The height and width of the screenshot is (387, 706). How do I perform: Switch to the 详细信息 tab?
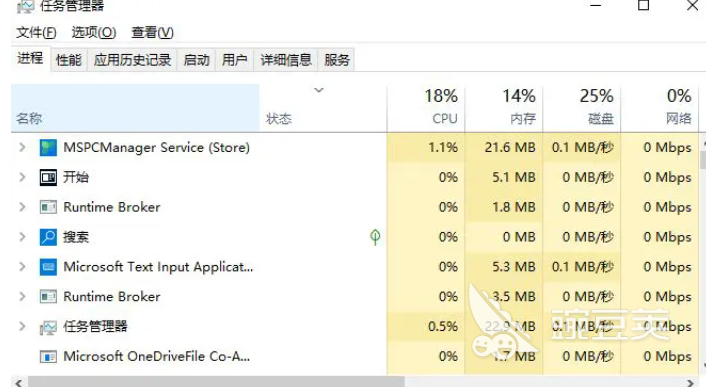pyautogui.click(x=286, y=60)
